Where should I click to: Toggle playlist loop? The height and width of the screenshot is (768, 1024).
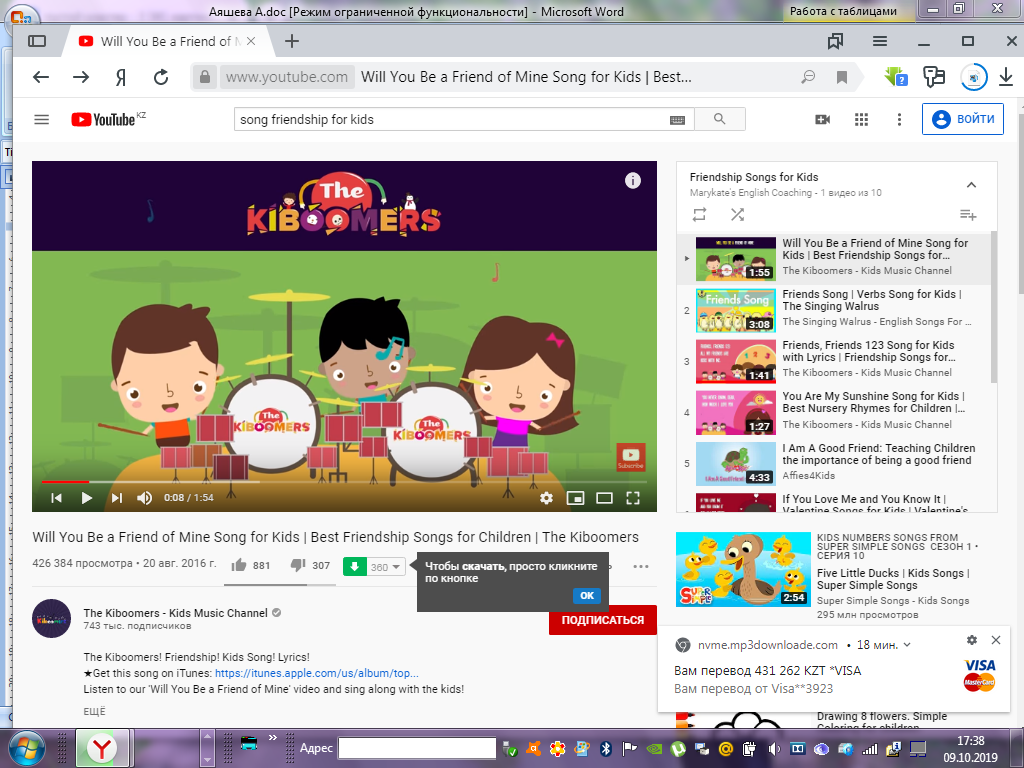pos(699,214)
